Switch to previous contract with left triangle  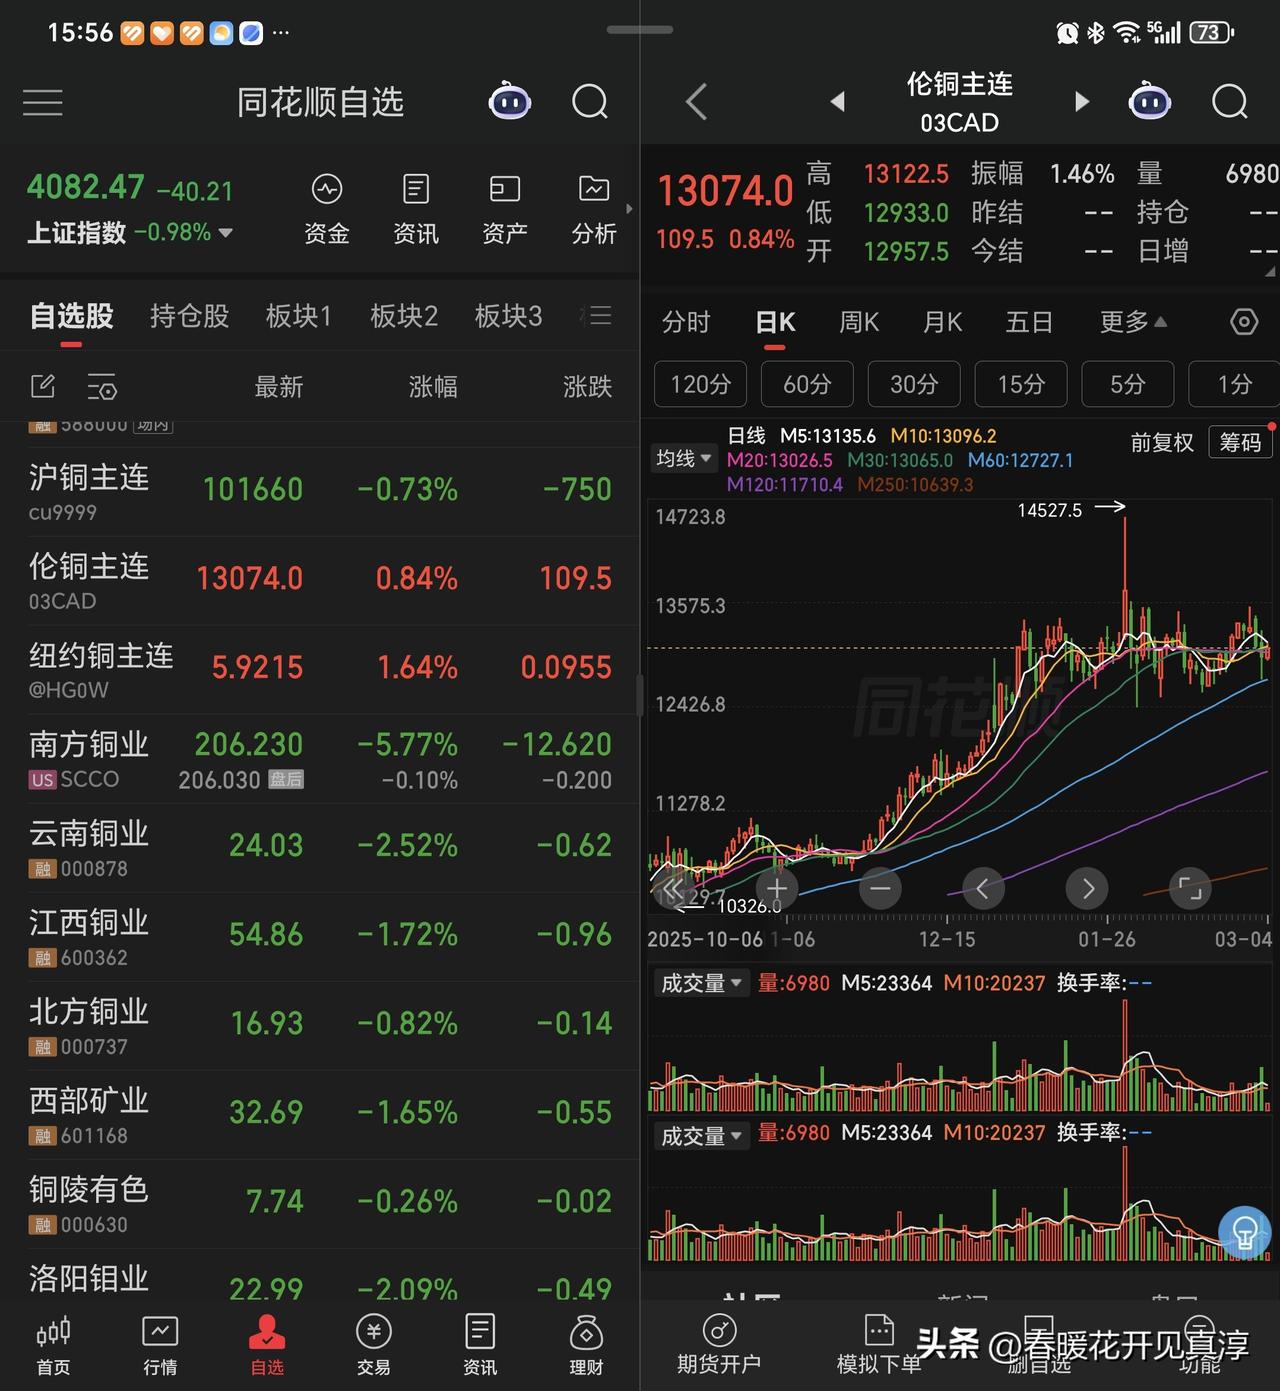coord(838,101)
